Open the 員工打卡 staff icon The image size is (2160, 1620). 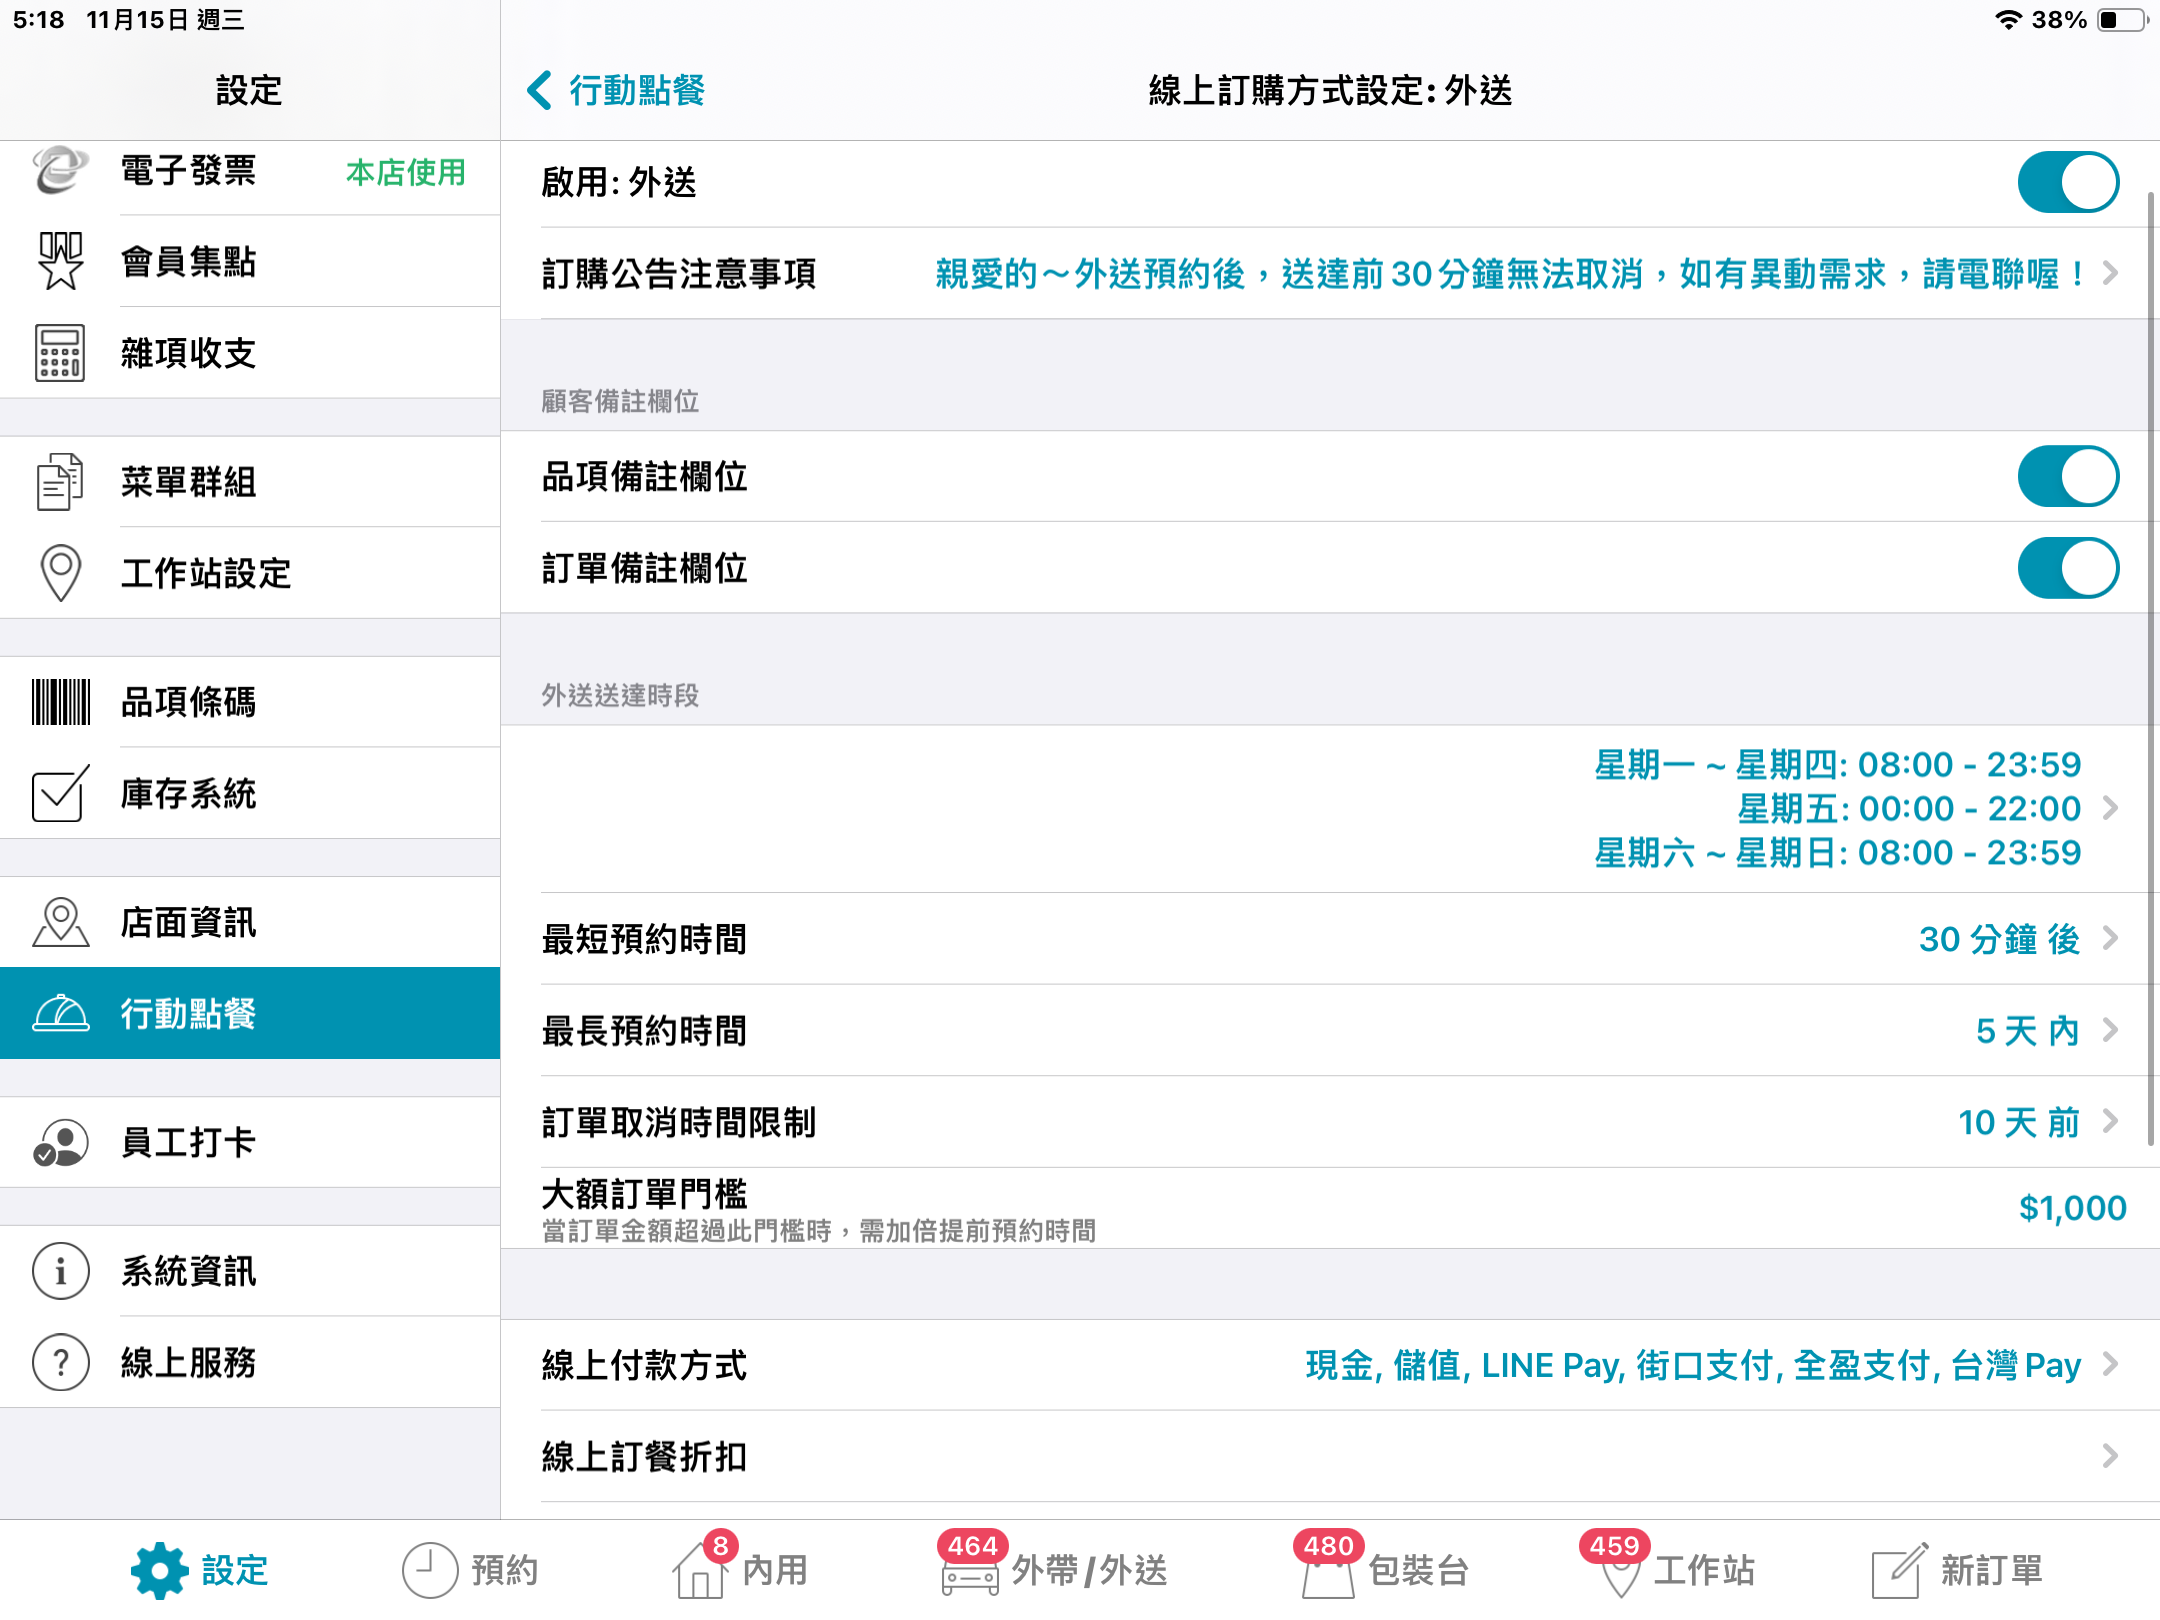coord(60,1142)
